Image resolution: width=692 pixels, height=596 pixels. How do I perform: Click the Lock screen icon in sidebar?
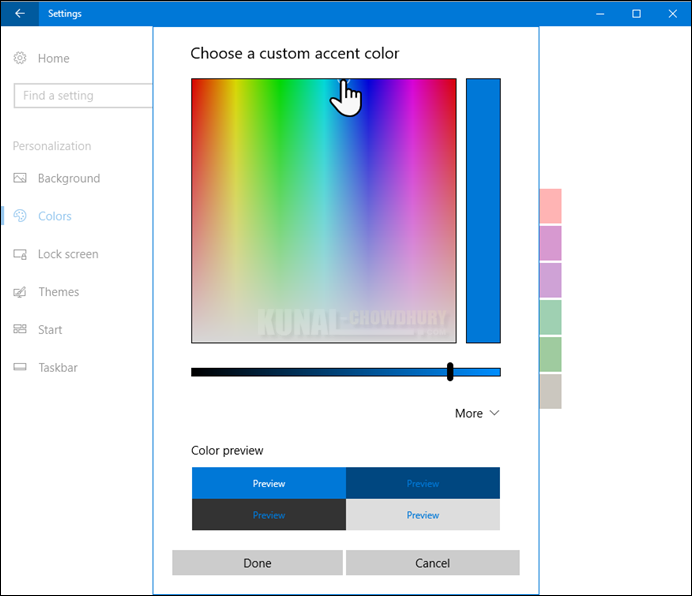20,254
